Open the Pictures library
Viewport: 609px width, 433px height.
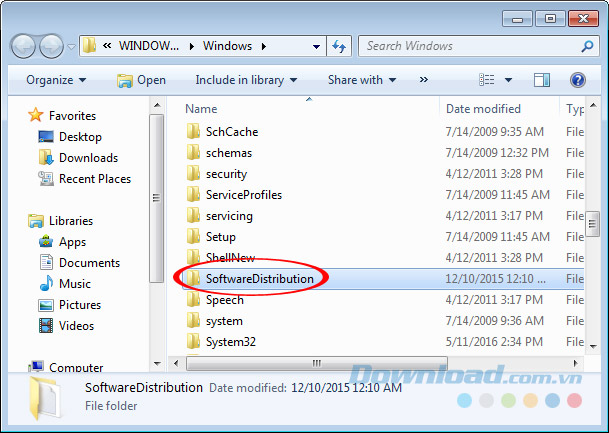coord(80,304)
